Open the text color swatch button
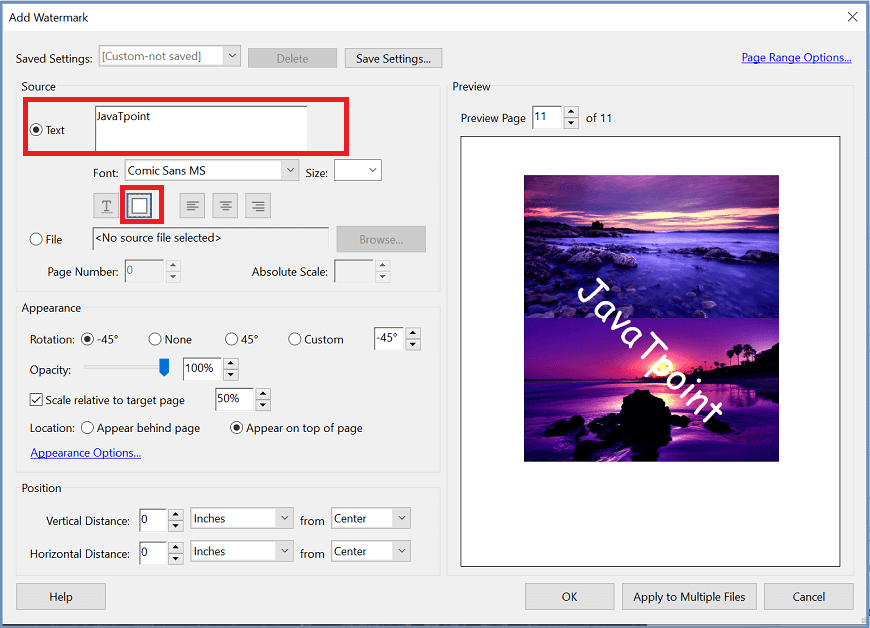 [x=139, y=206]
